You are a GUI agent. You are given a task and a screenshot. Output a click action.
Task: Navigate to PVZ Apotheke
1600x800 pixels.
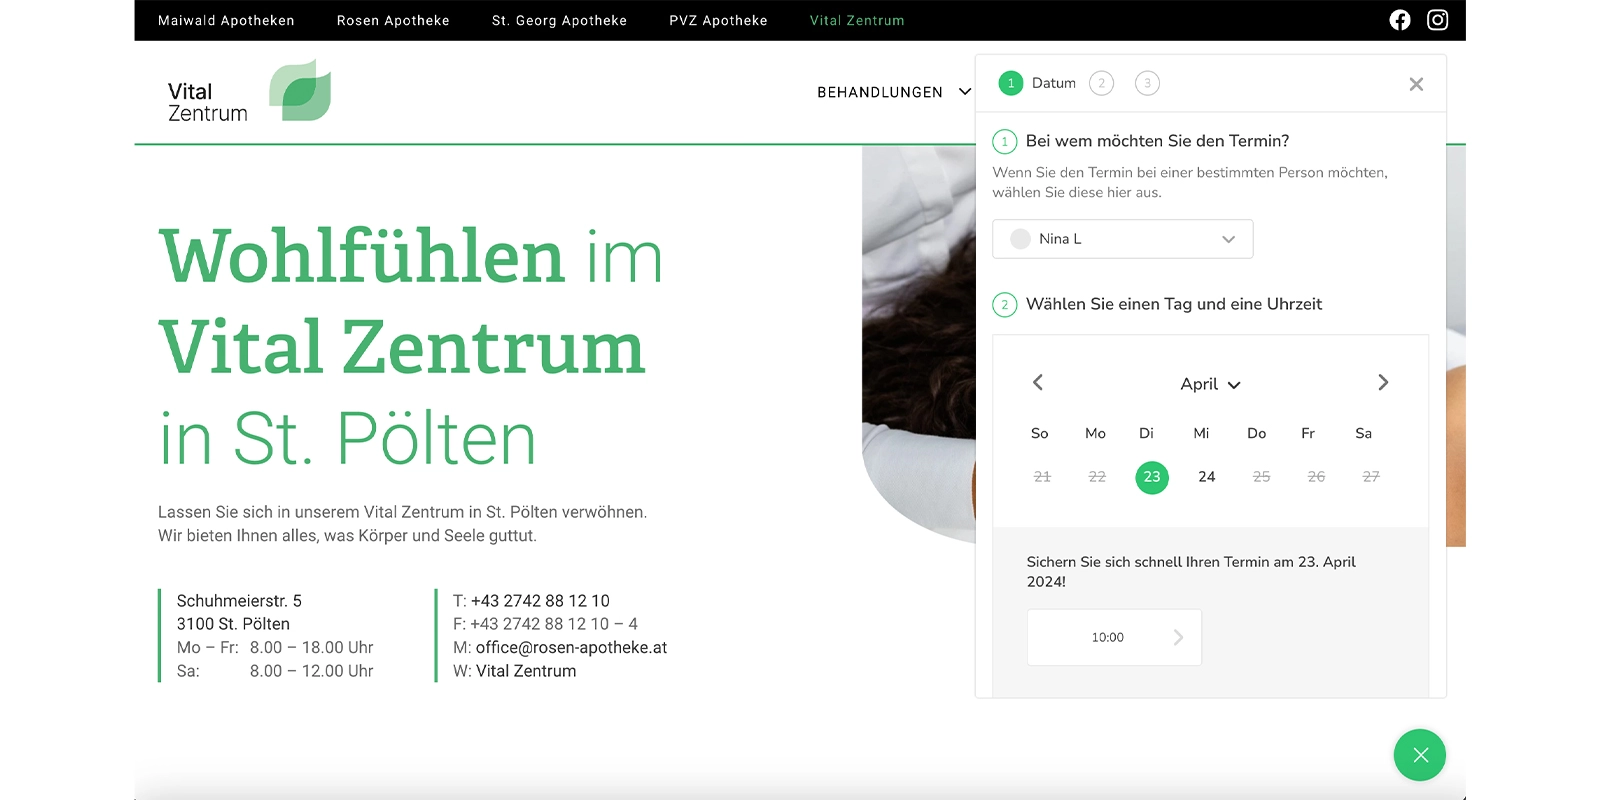(x=718, y=20)
